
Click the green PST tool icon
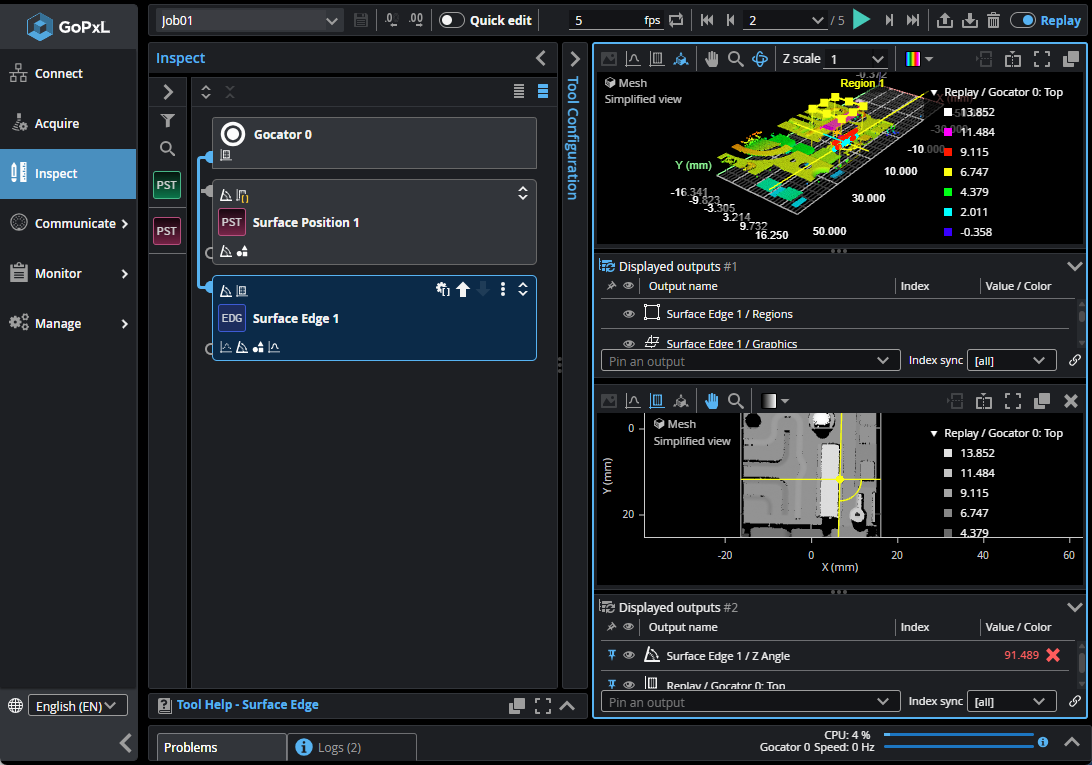(167, 185)
